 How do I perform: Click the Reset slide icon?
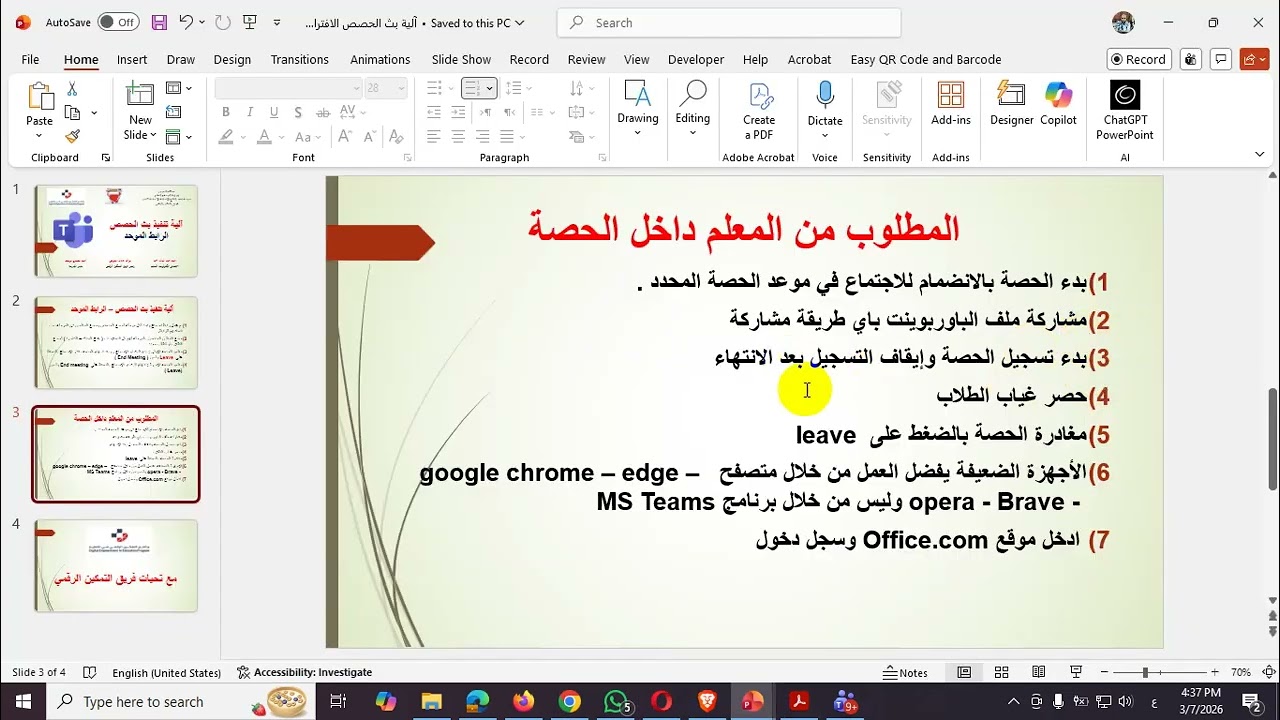click(x=174, y=112)
